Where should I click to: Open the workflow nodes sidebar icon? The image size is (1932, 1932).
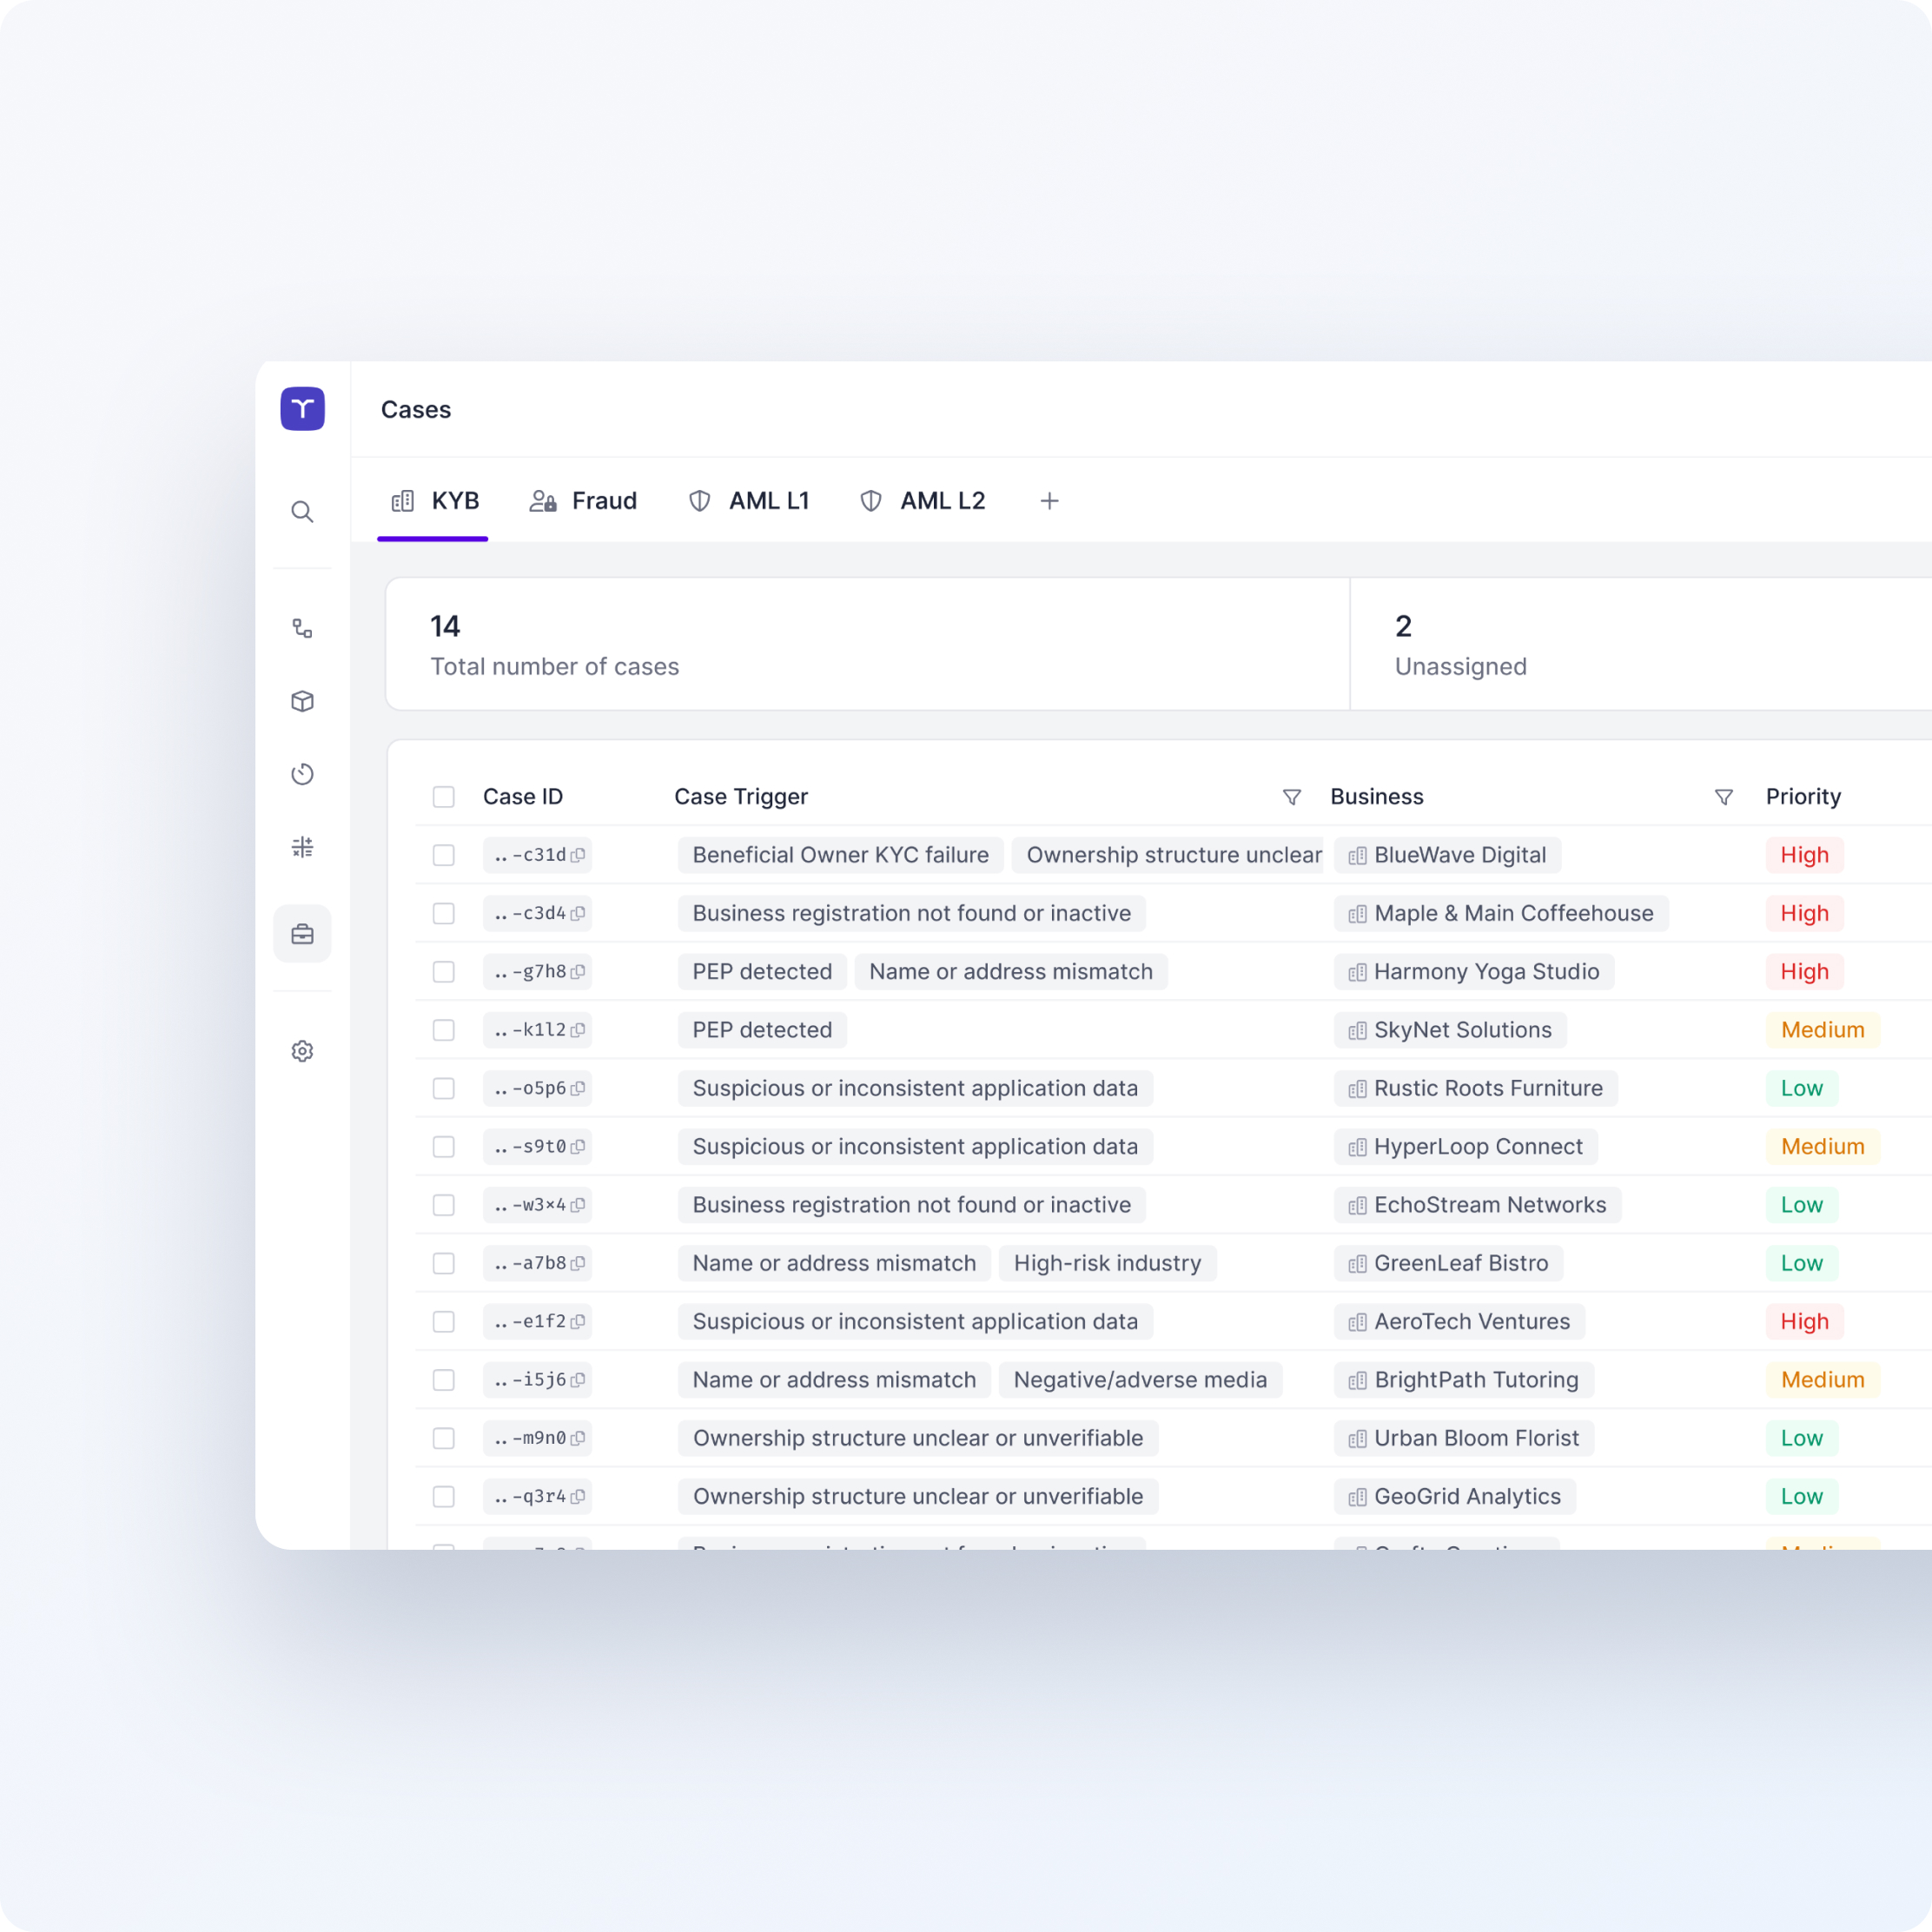302,628
